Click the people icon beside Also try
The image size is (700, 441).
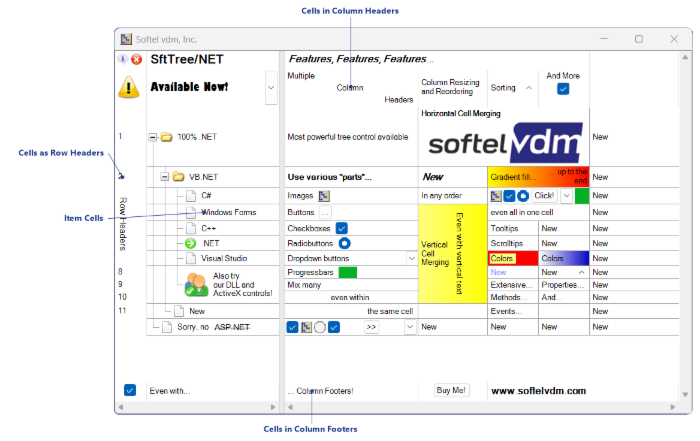coord(196,285)
